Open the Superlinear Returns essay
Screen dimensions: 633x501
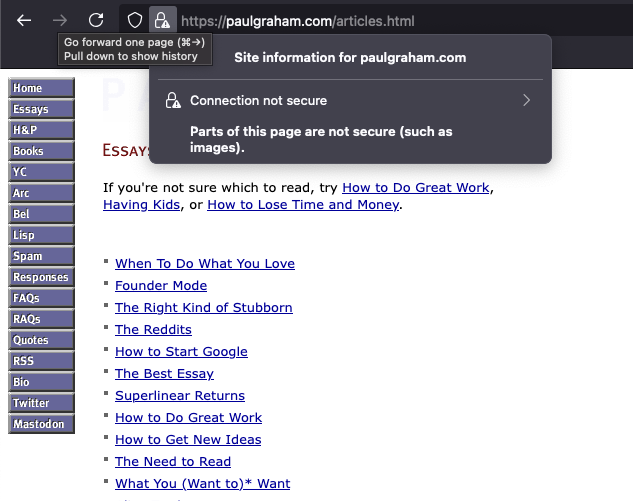tap(180, 396)
